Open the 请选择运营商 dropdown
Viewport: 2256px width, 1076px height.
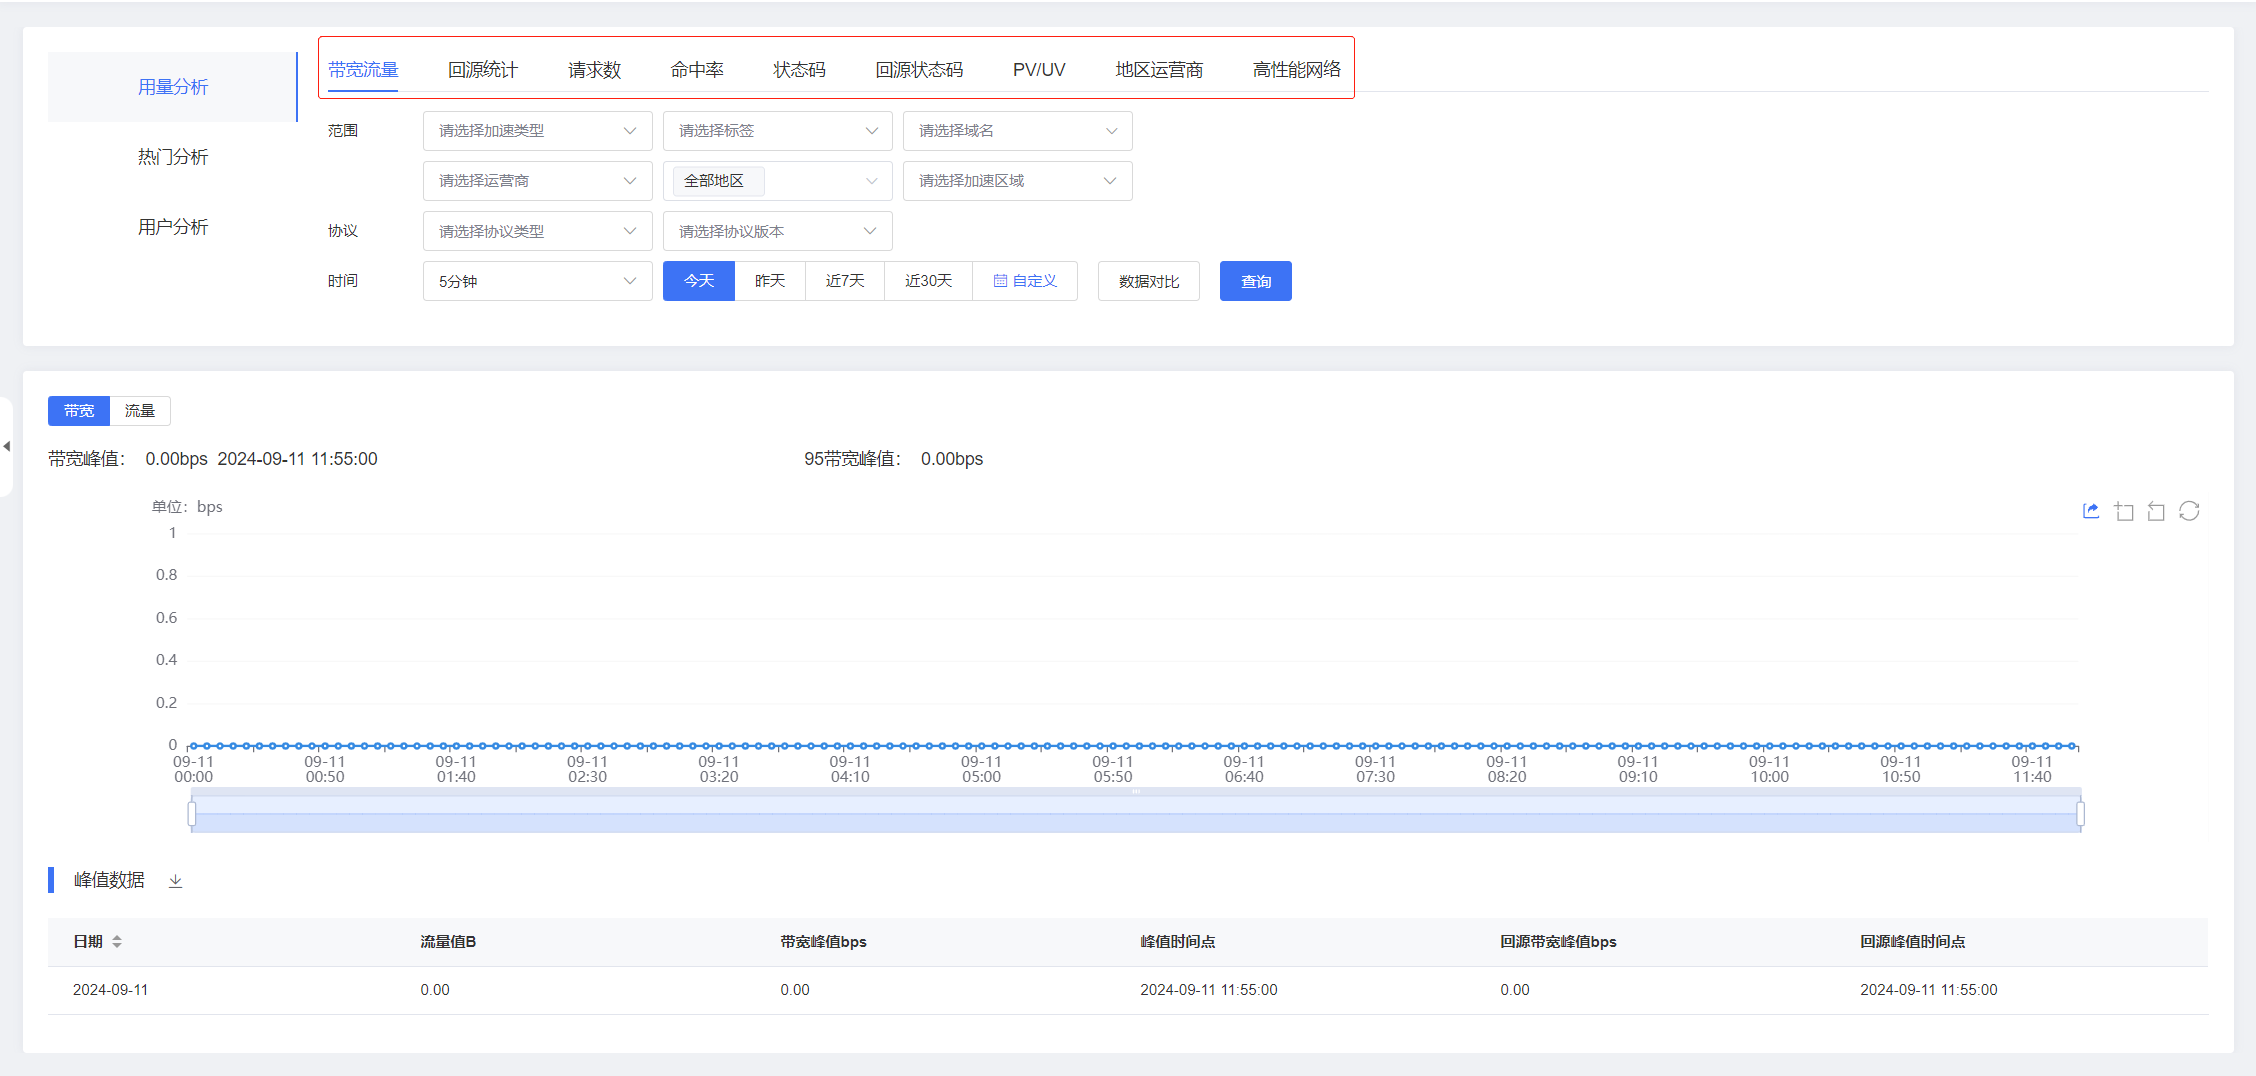point(538,181)
